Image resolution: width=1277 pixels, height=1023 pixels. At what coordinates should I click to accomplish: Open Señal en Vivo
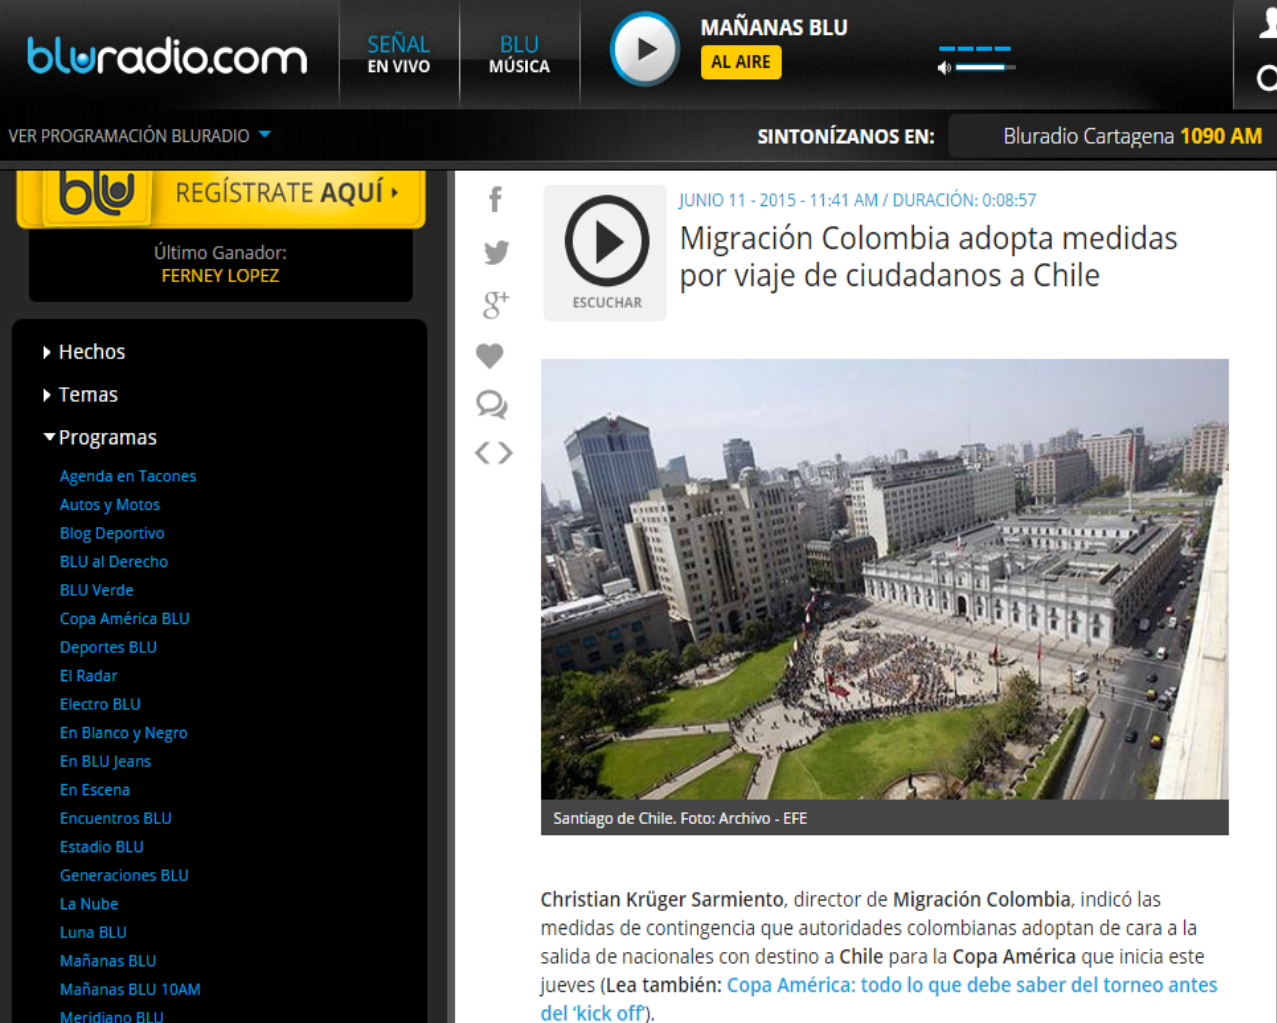click(x=399, y=54)
